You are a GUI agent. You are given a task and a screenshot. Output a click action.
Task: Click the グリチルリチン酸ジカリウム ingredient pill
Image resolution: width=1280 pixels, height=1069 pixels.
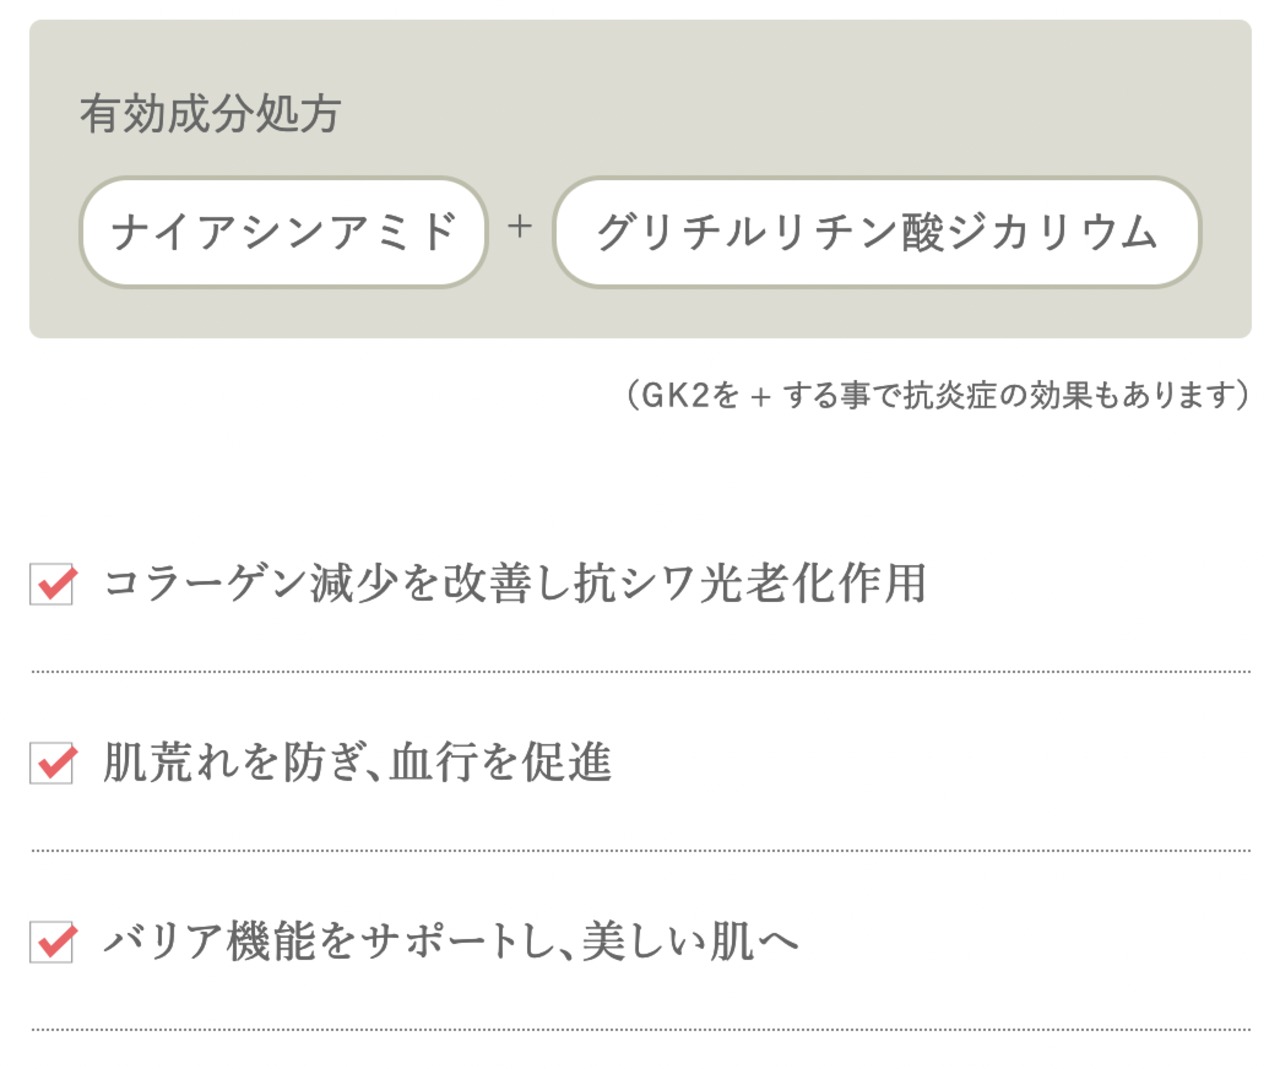point(876,232)
